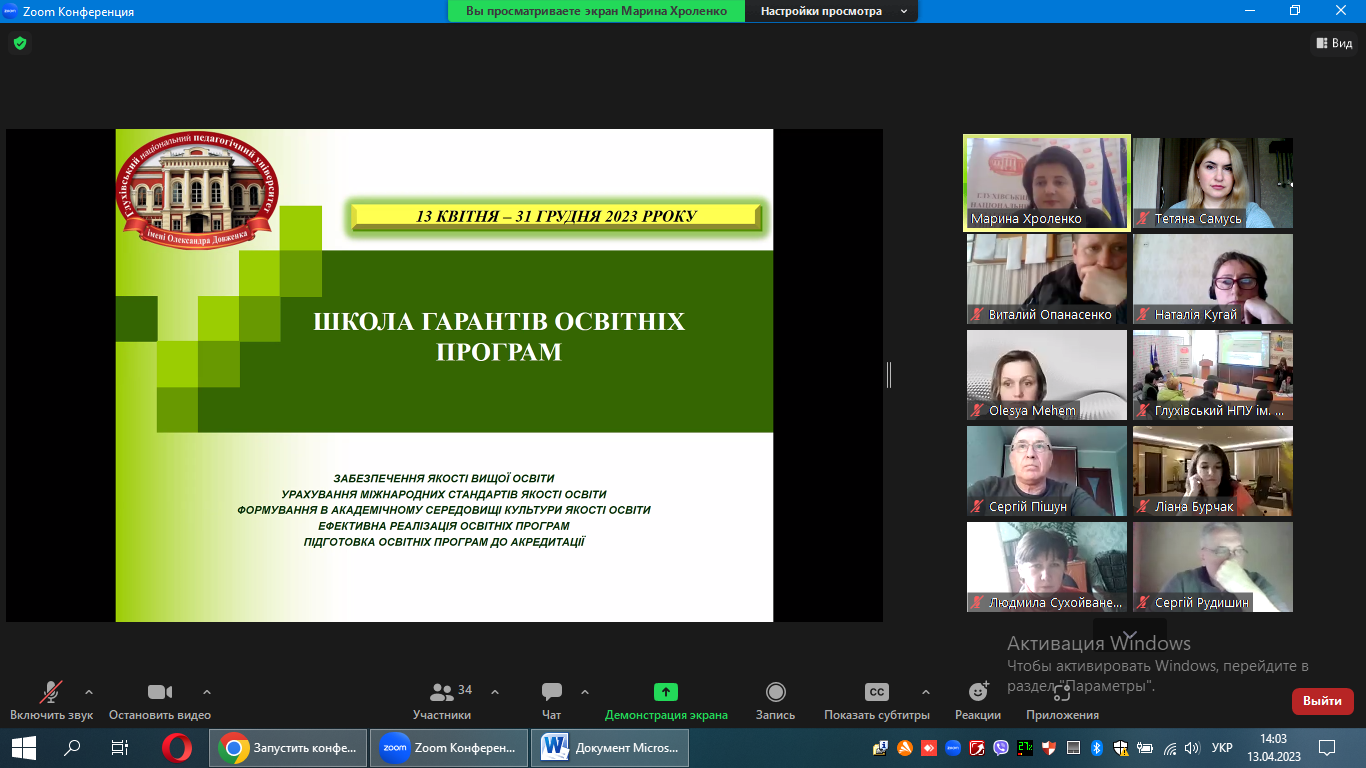The height and width of the screenshot is (768, 1366).
Task: Click the shared slide presentation area
Action: (444, 375)
